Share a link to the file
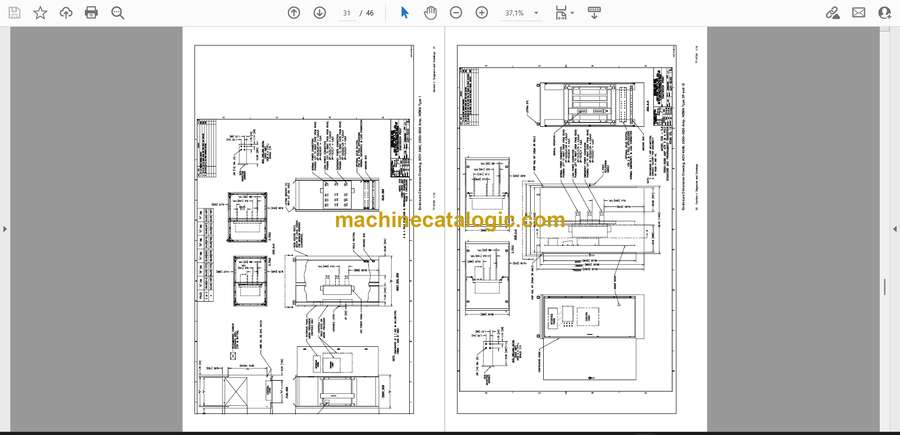Viewport: 900px width, 435px height. tap(833, 13)
